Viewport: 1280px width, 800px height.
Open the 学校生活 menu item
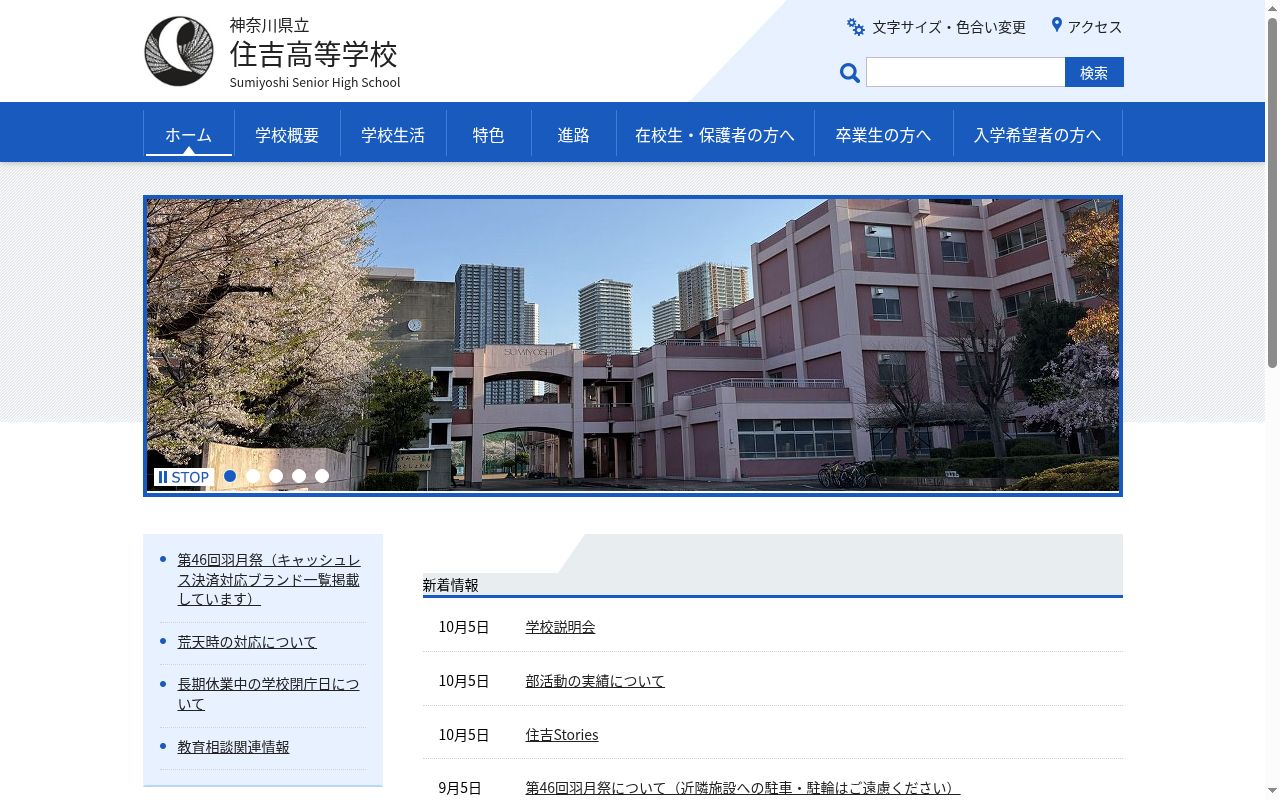(393, 134)
